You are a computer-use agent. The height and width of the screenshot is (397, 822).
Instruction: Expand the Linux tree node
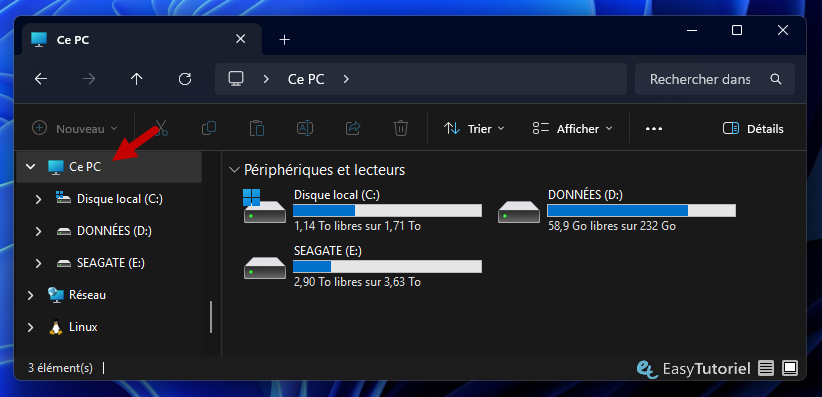[x=30, y=327]
